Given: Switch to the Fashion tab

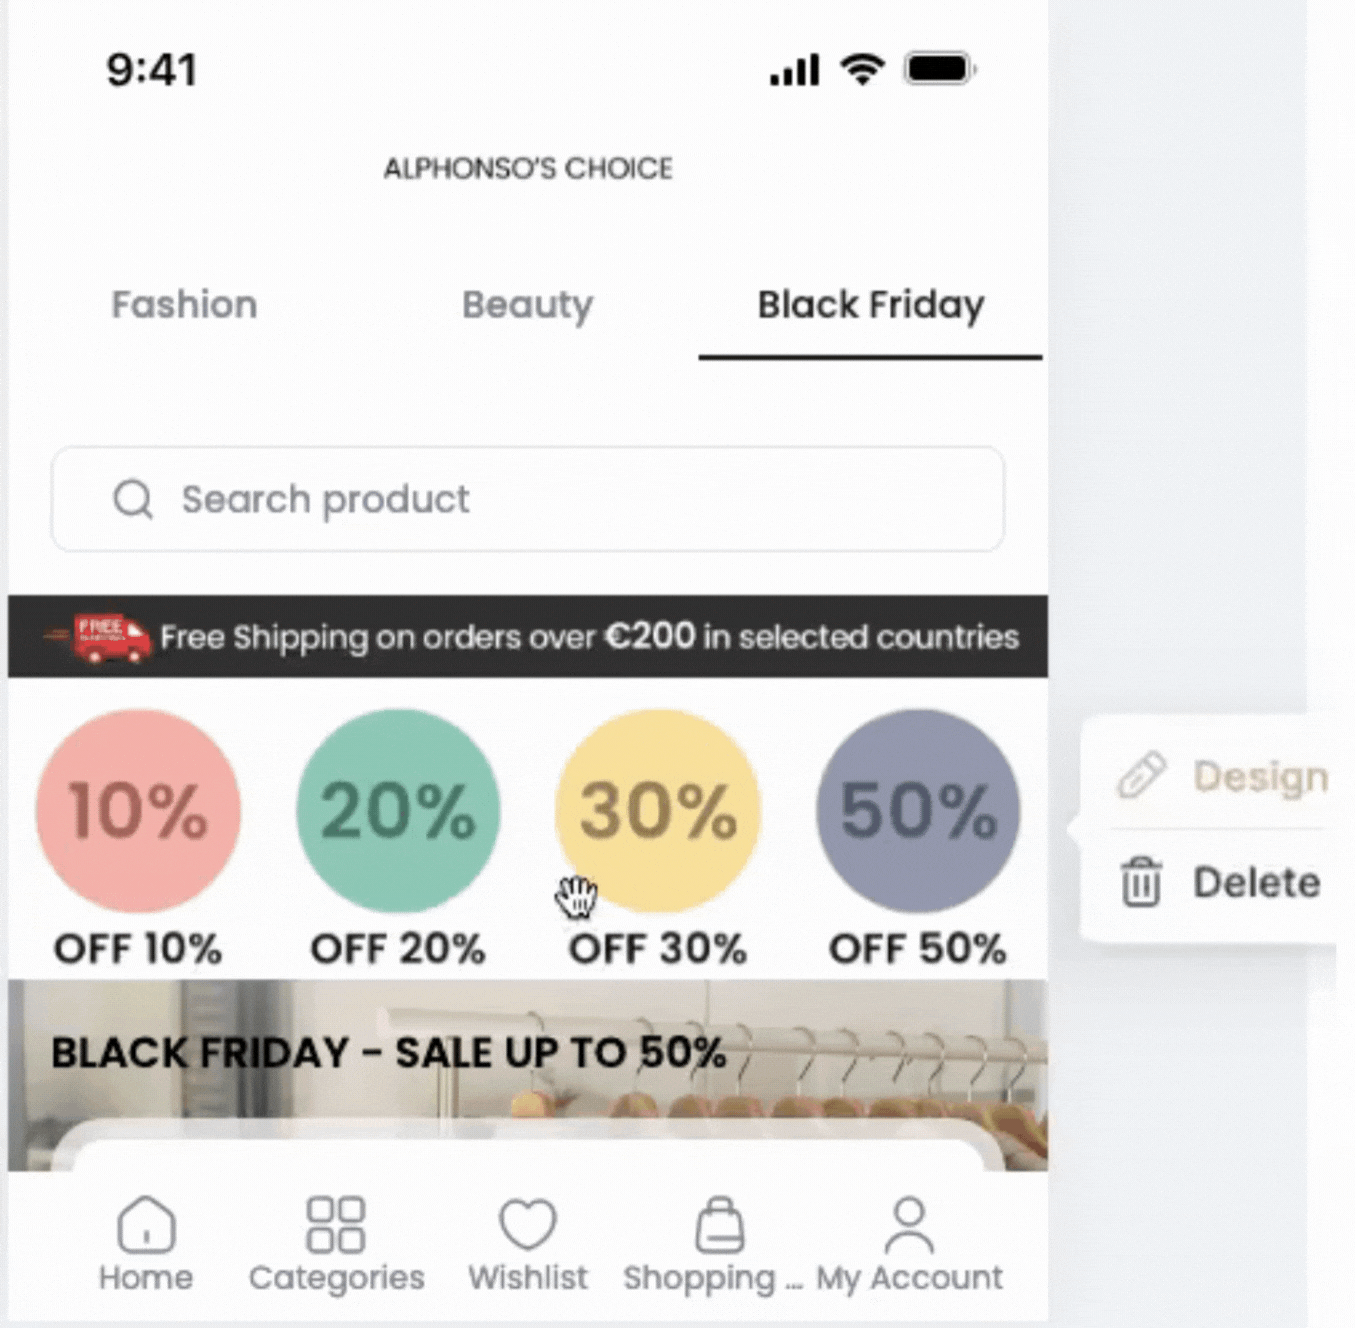Looking at the screenshot, I should click(x=184, y=305).
